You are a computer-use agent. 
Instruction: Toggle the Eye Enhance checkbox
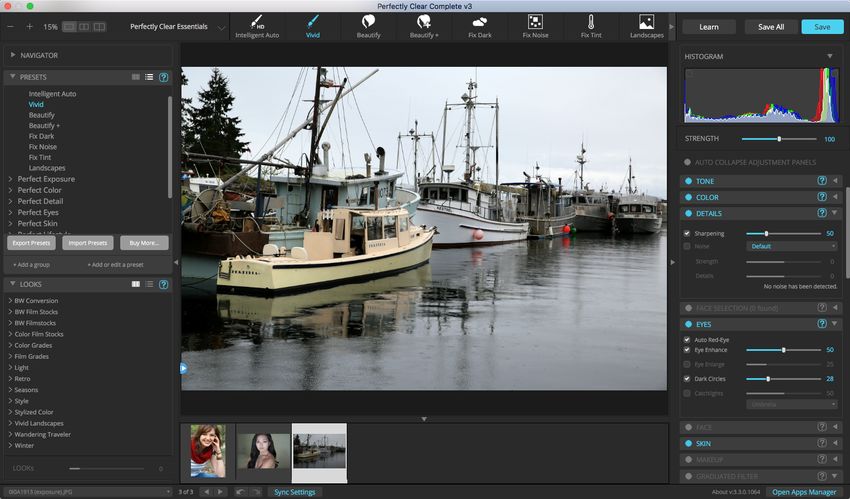[687, 349]
